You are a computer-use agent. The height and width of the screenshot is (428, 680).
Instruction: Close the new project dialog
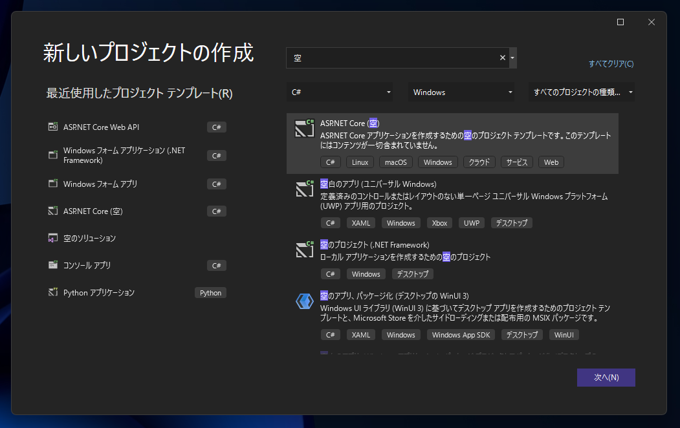coord(651,22)
